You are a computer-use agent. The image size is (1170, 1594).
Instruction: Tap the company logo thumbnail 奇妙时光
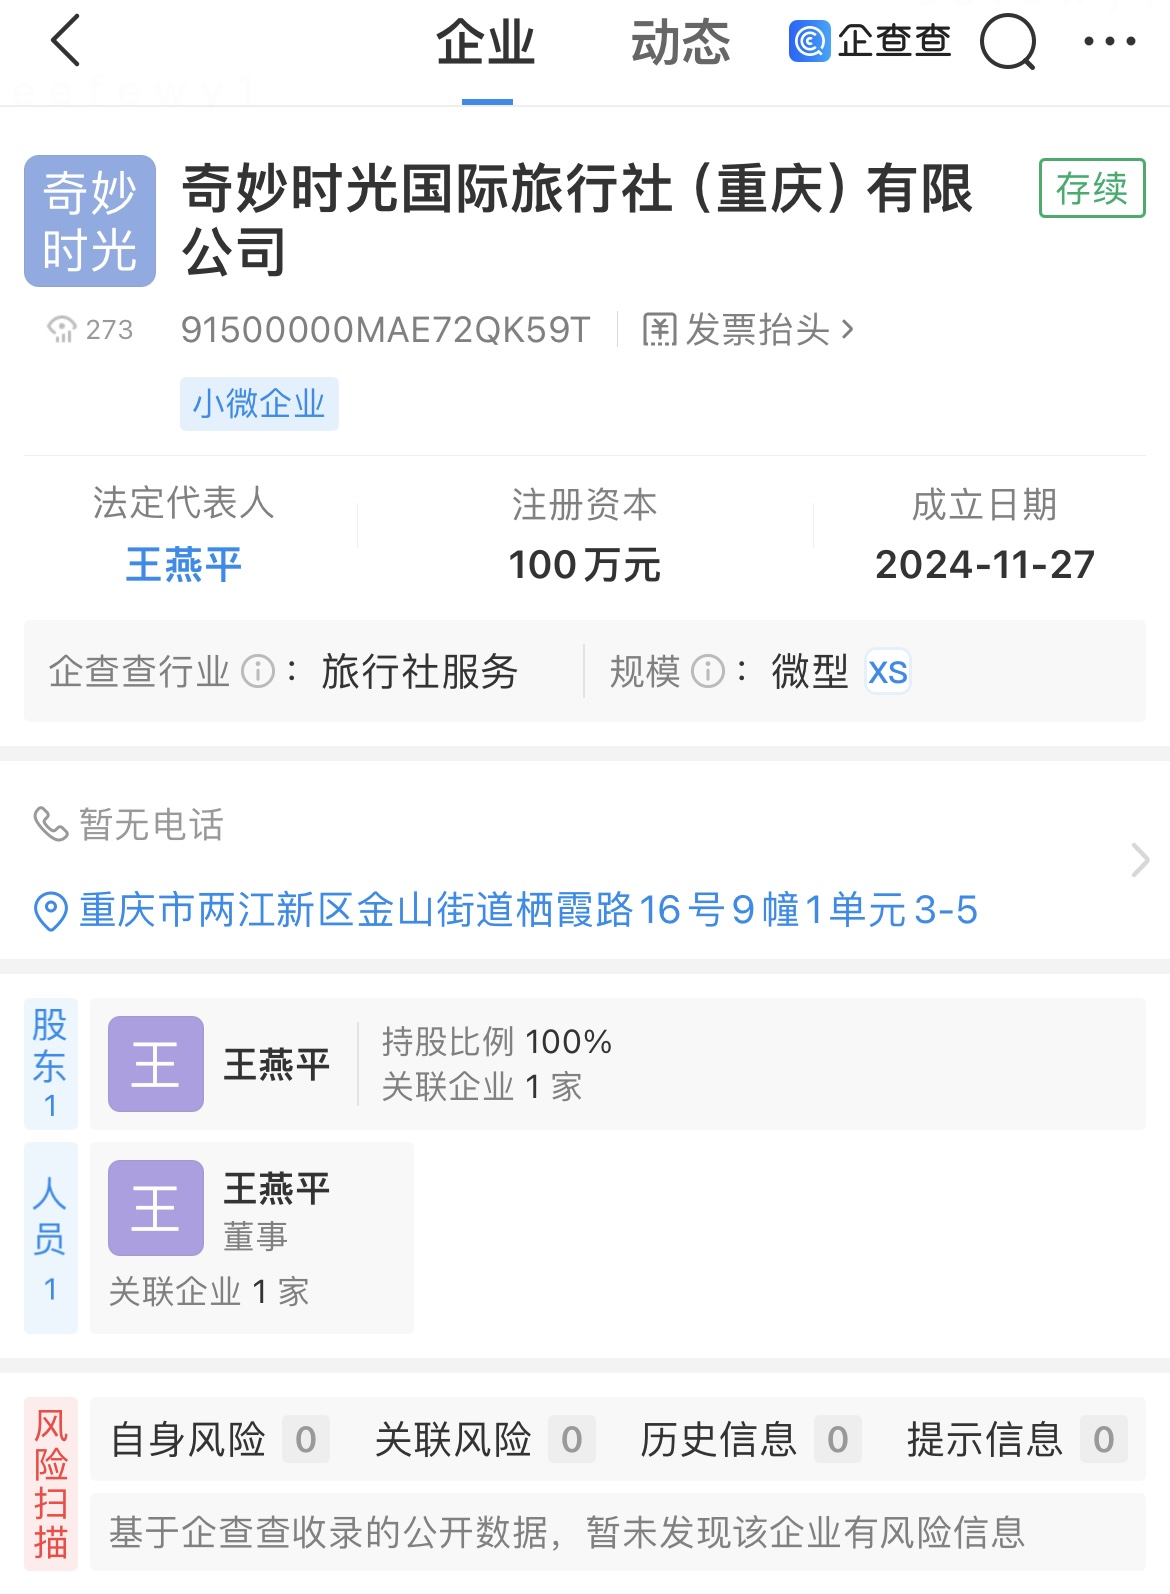(90, 221)
